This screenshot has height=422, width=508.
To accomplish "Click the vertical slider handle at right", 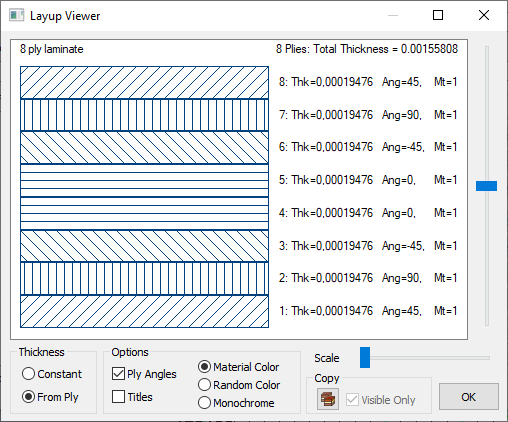I will click(486, 186).
